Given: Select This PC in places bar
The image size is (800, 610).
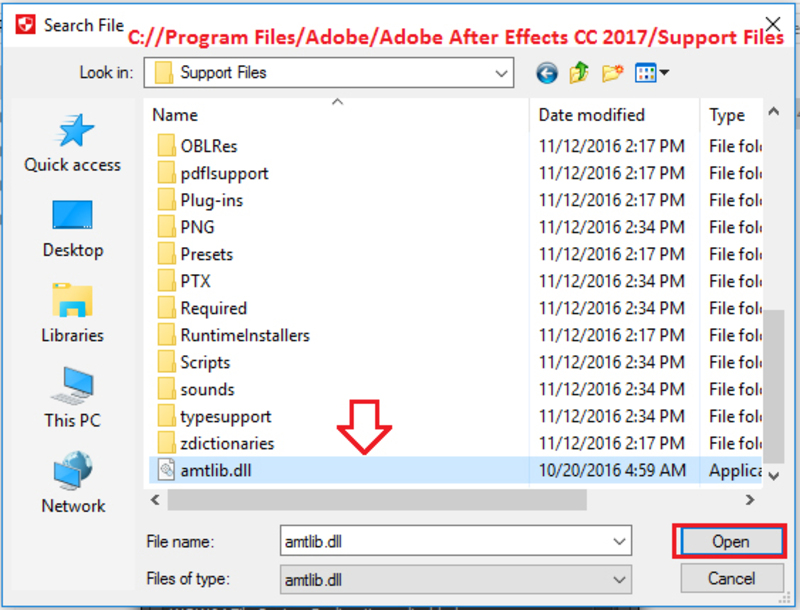Looking at the screenshot, I should click(x=73, y=398).
